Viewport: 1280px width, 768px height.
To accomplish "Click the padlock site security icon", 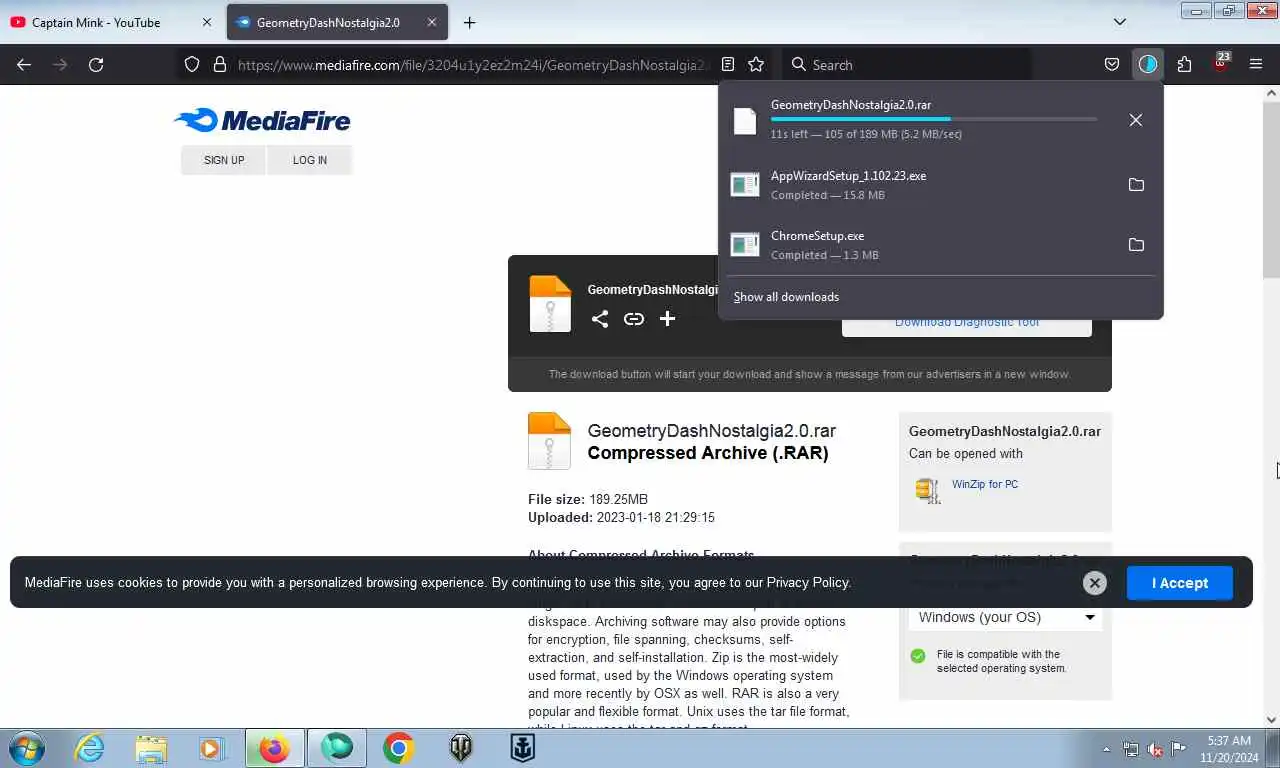I will (x=220, y=64).
